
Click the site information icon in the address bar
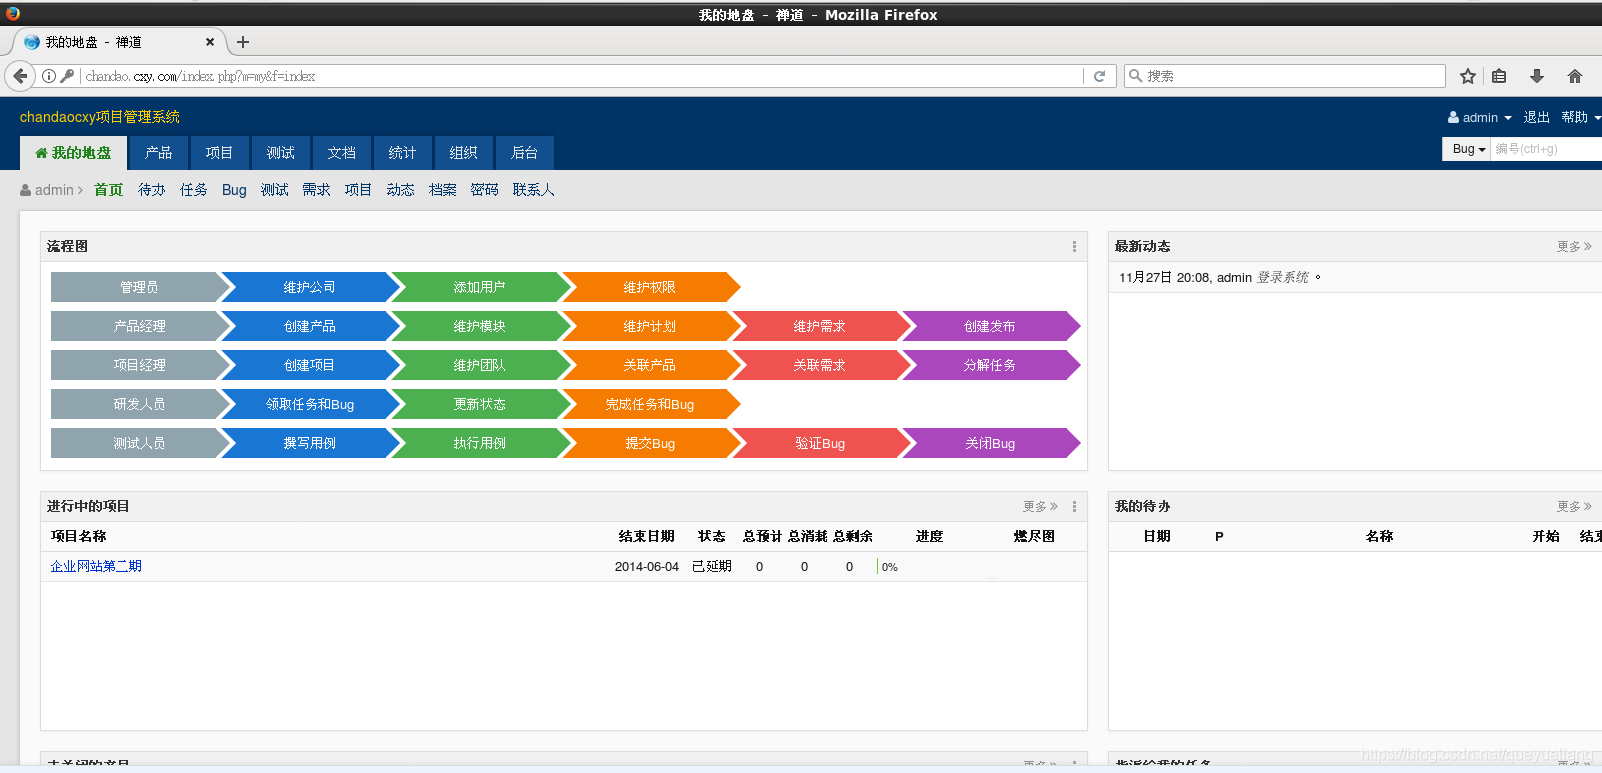(x=49, y=76)
